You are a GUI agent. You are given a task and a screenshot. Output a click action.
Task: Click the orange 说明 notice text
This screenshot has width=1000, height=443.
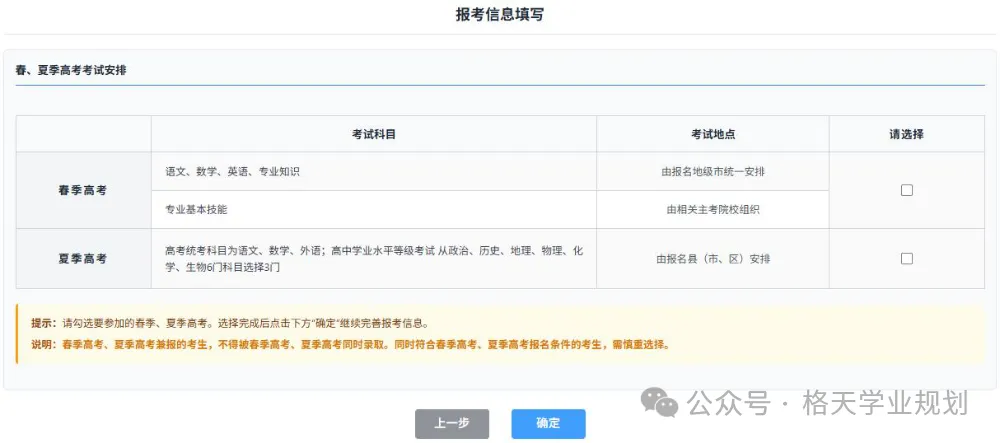(x=350, y=345)
